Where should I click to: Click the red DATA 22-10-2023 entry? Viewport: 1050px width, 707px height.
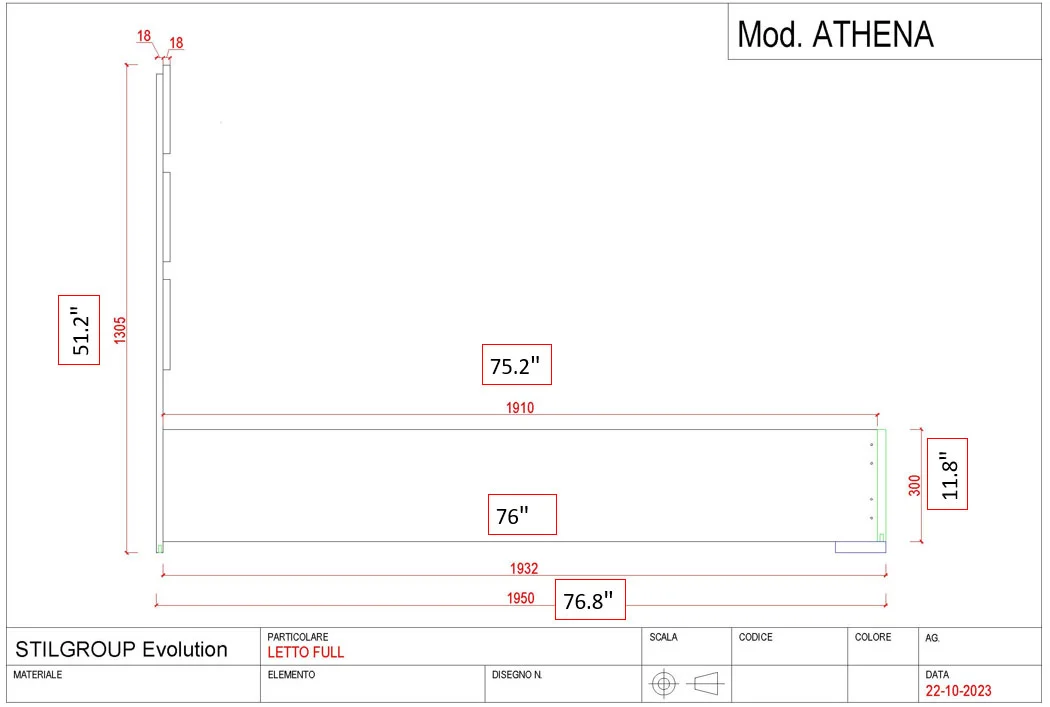pyautogui.click(x=959, y=690)
